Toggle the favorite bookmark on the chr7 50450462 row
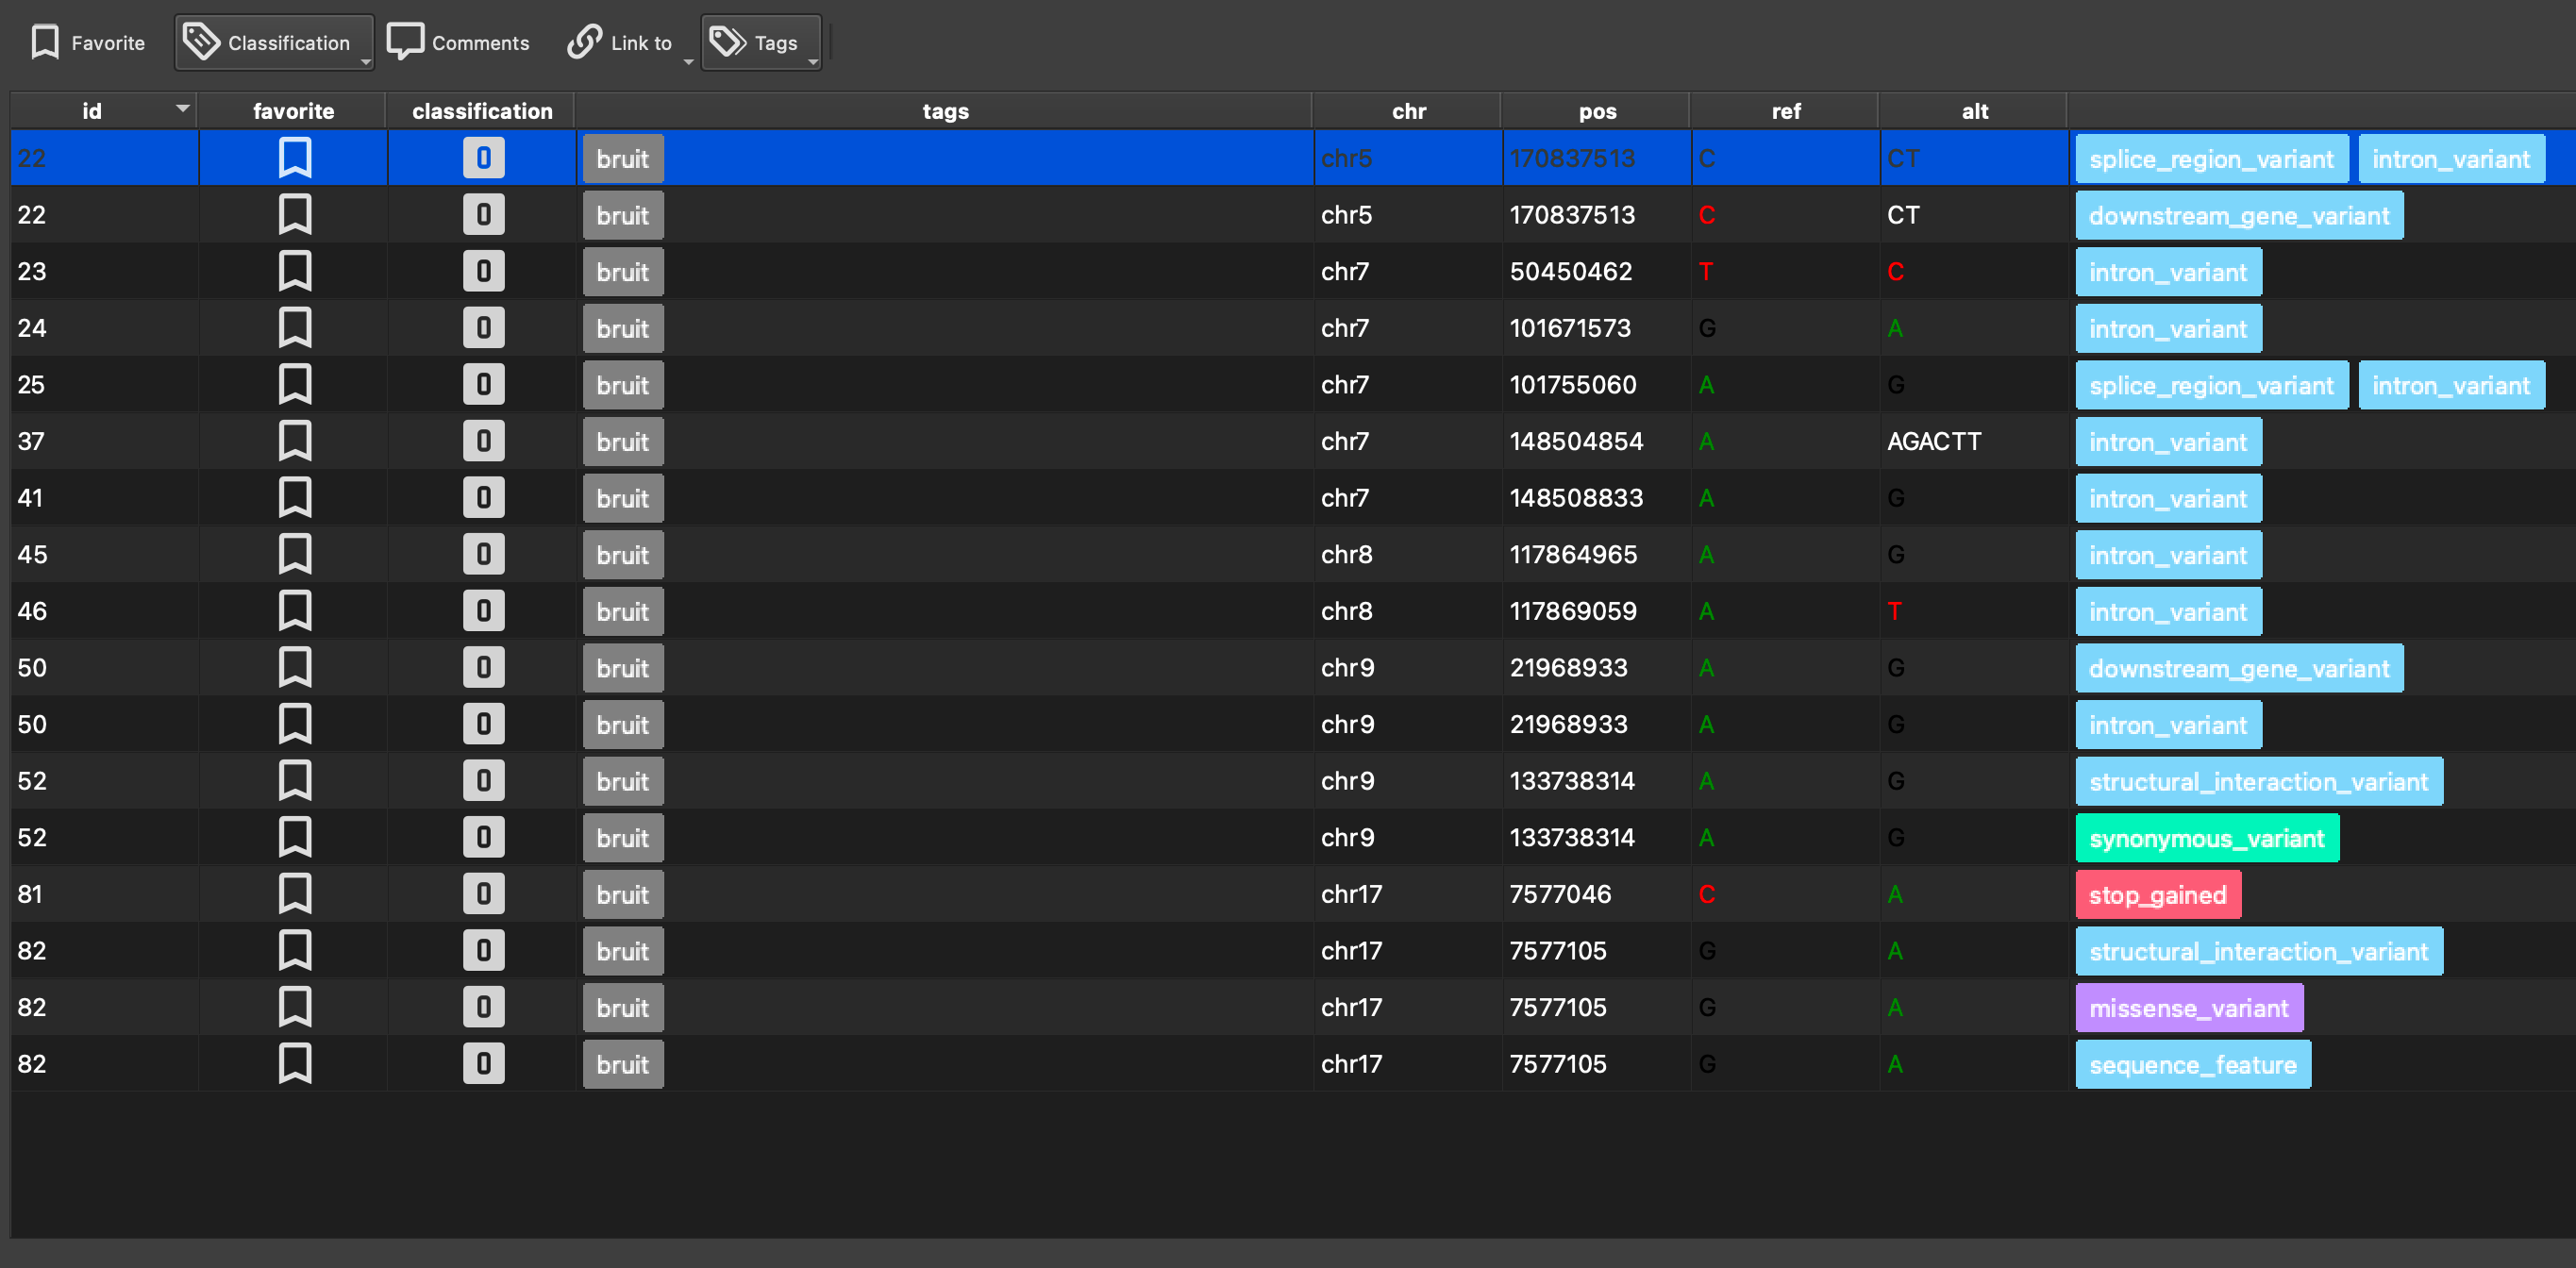The height and width of the screenshot is (1268, 2576). click(x=294, y=271)
